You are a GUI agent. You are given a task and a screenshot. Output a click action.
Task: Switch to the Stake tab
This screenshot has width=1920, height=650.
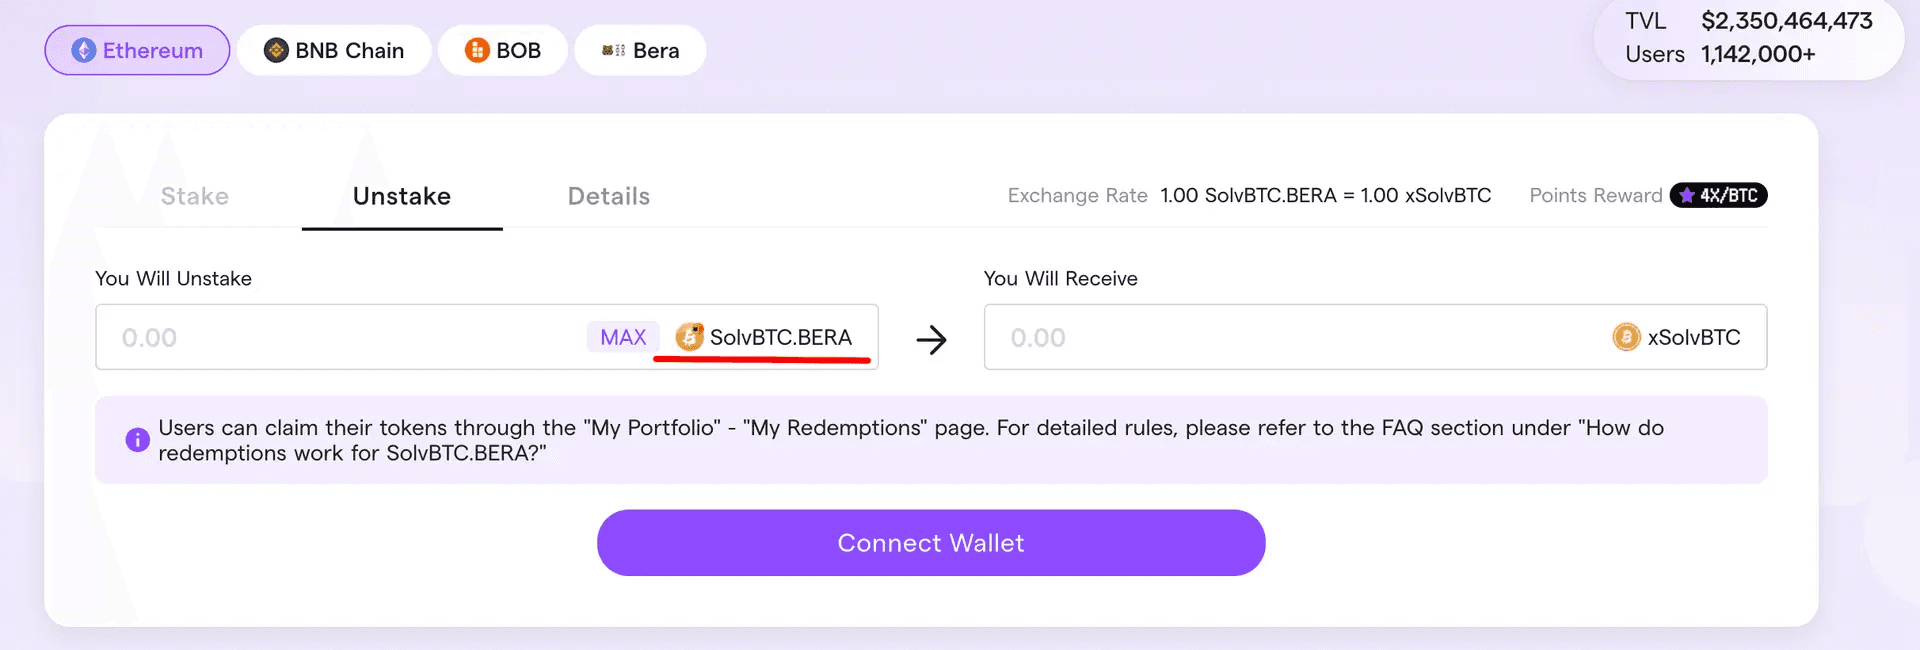(x=195, y=196)
